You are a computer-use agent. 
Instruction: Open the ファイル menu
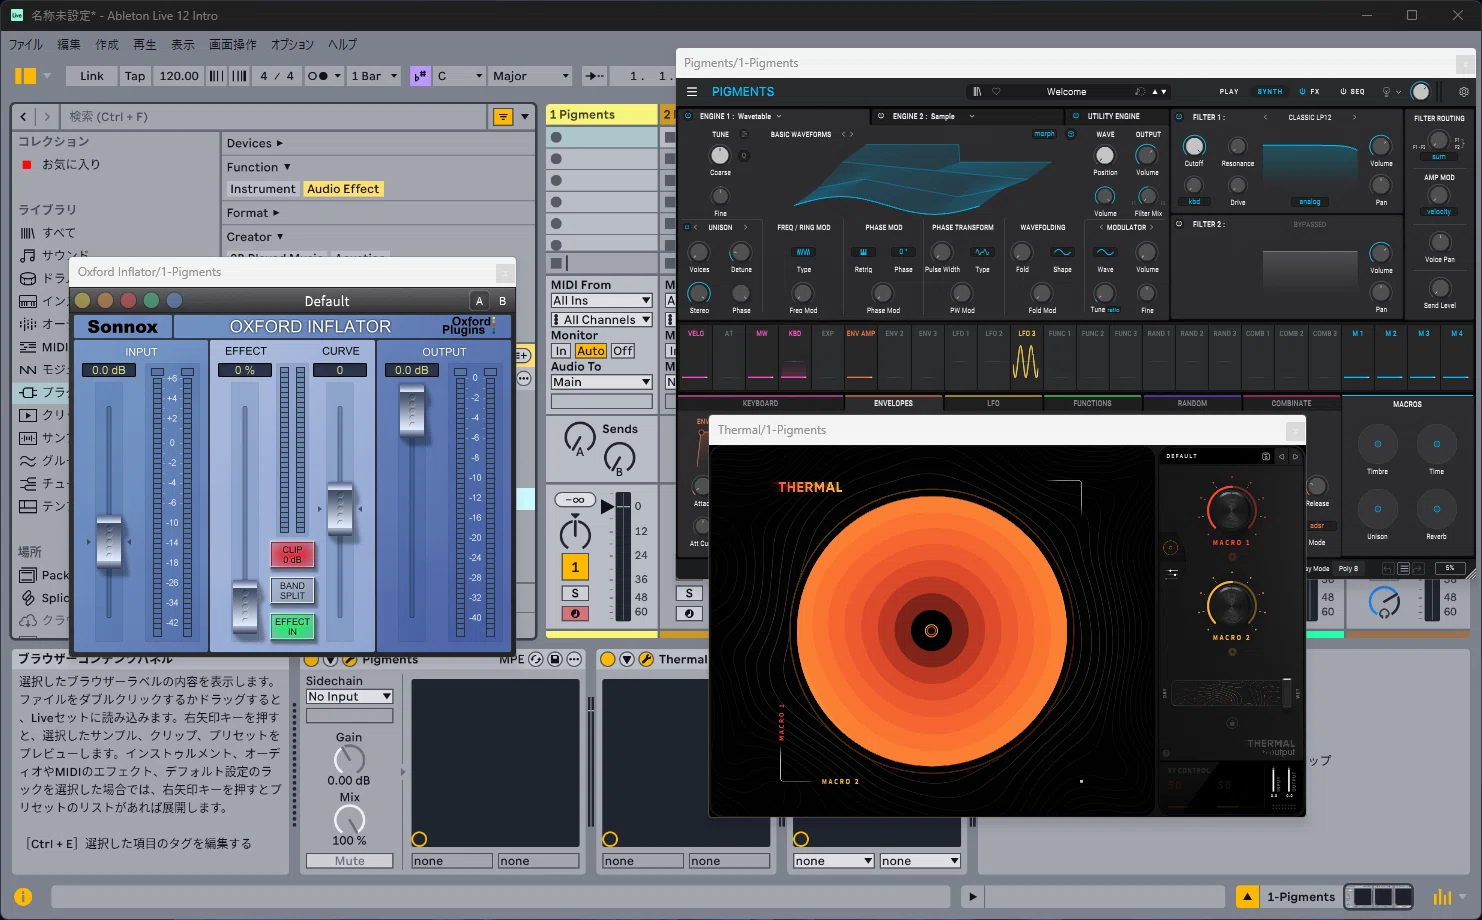tap(26, 44)
